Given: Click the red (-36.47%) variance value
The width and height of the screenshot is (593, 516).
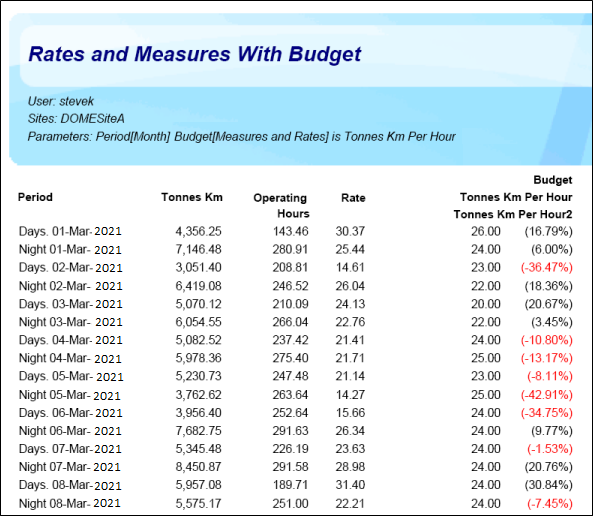Looking at the screenshot, I should 546,267.
